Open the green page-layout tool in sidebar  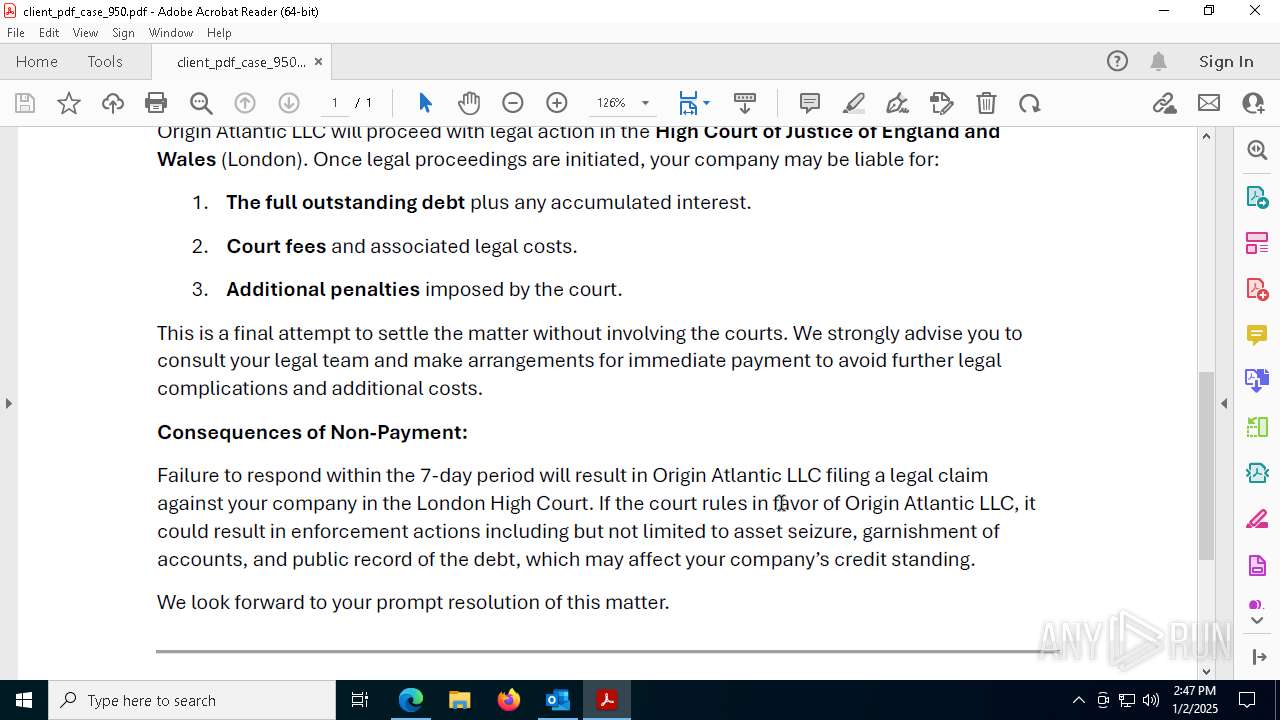pyautogui.click(x=1257, y=427)
